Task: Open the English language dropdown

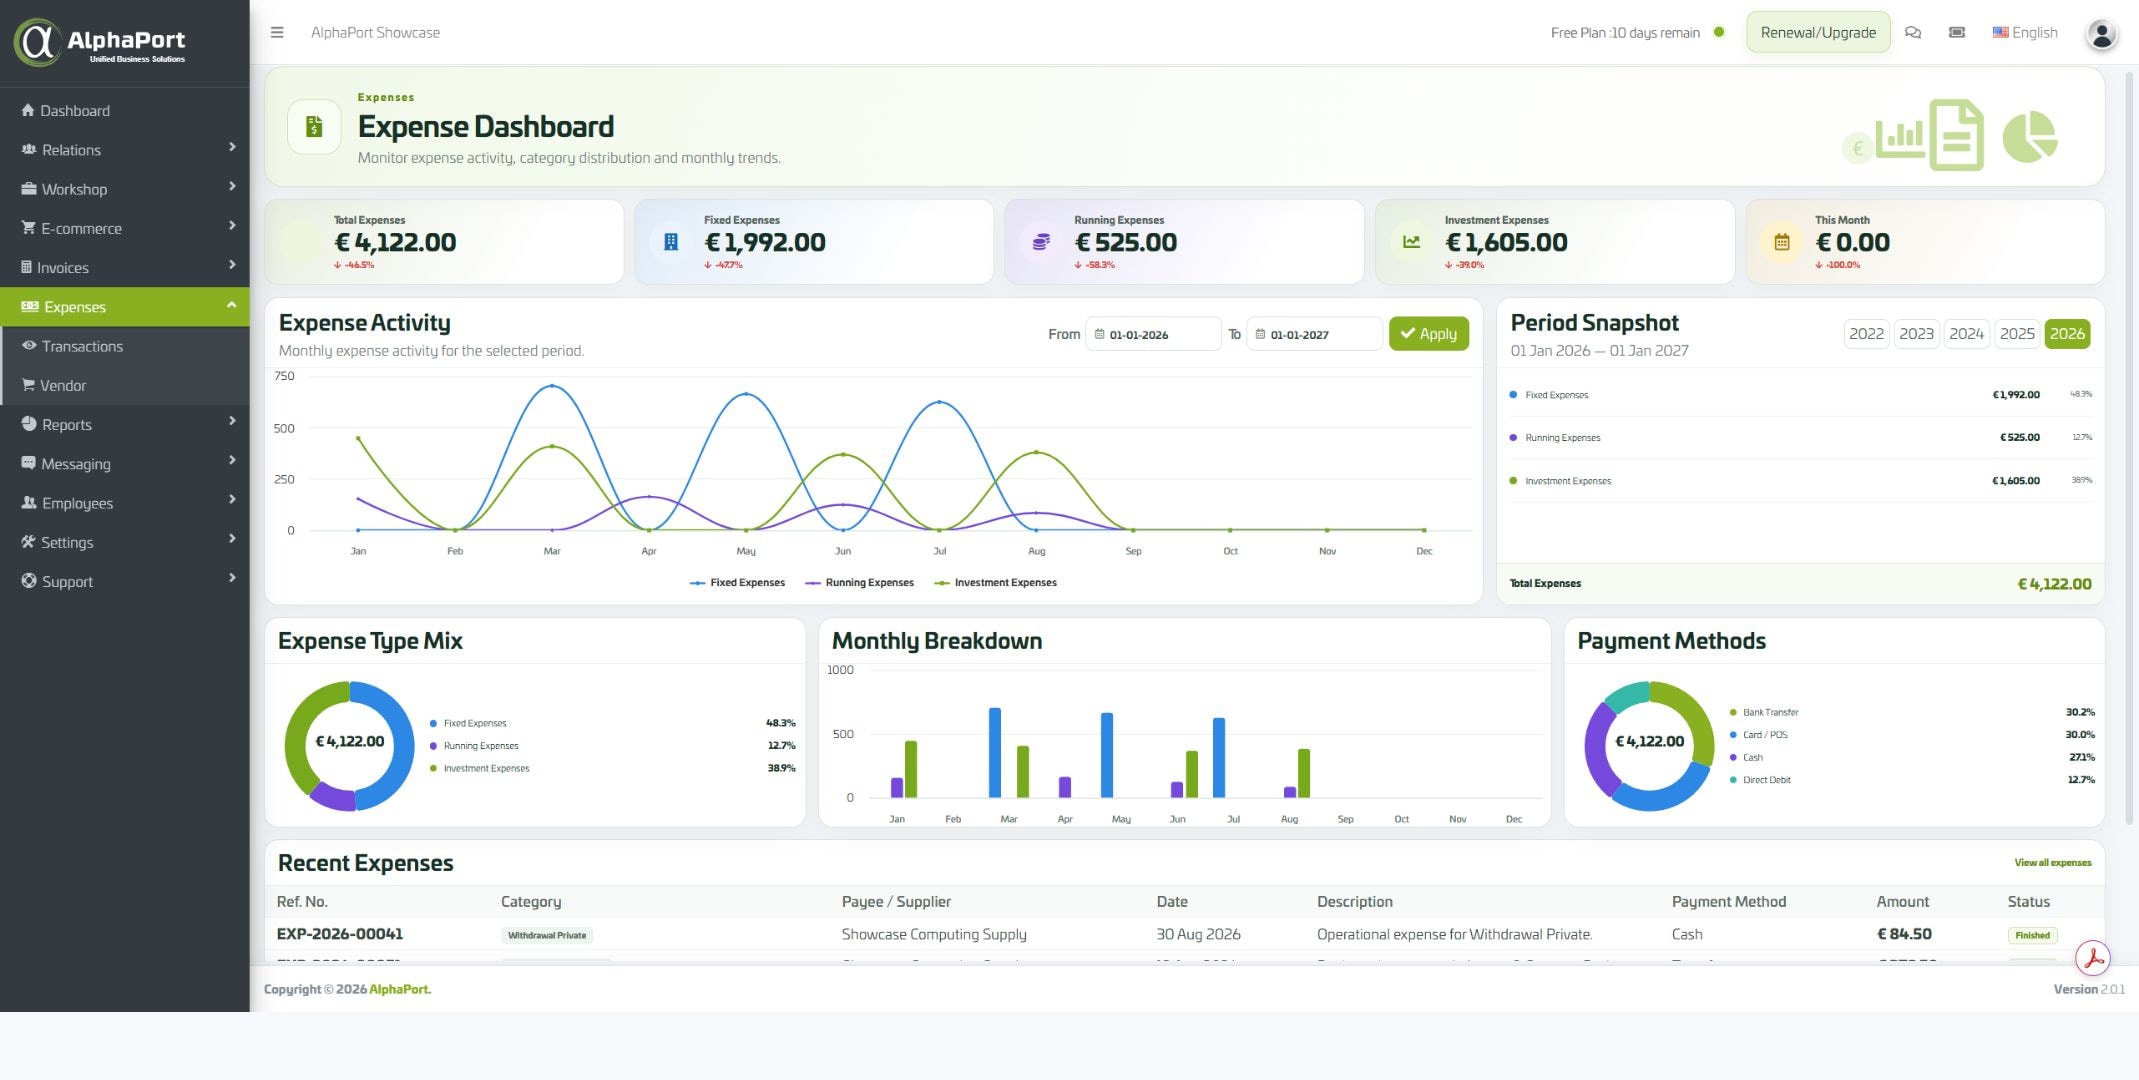Action: click(2025, 32)
